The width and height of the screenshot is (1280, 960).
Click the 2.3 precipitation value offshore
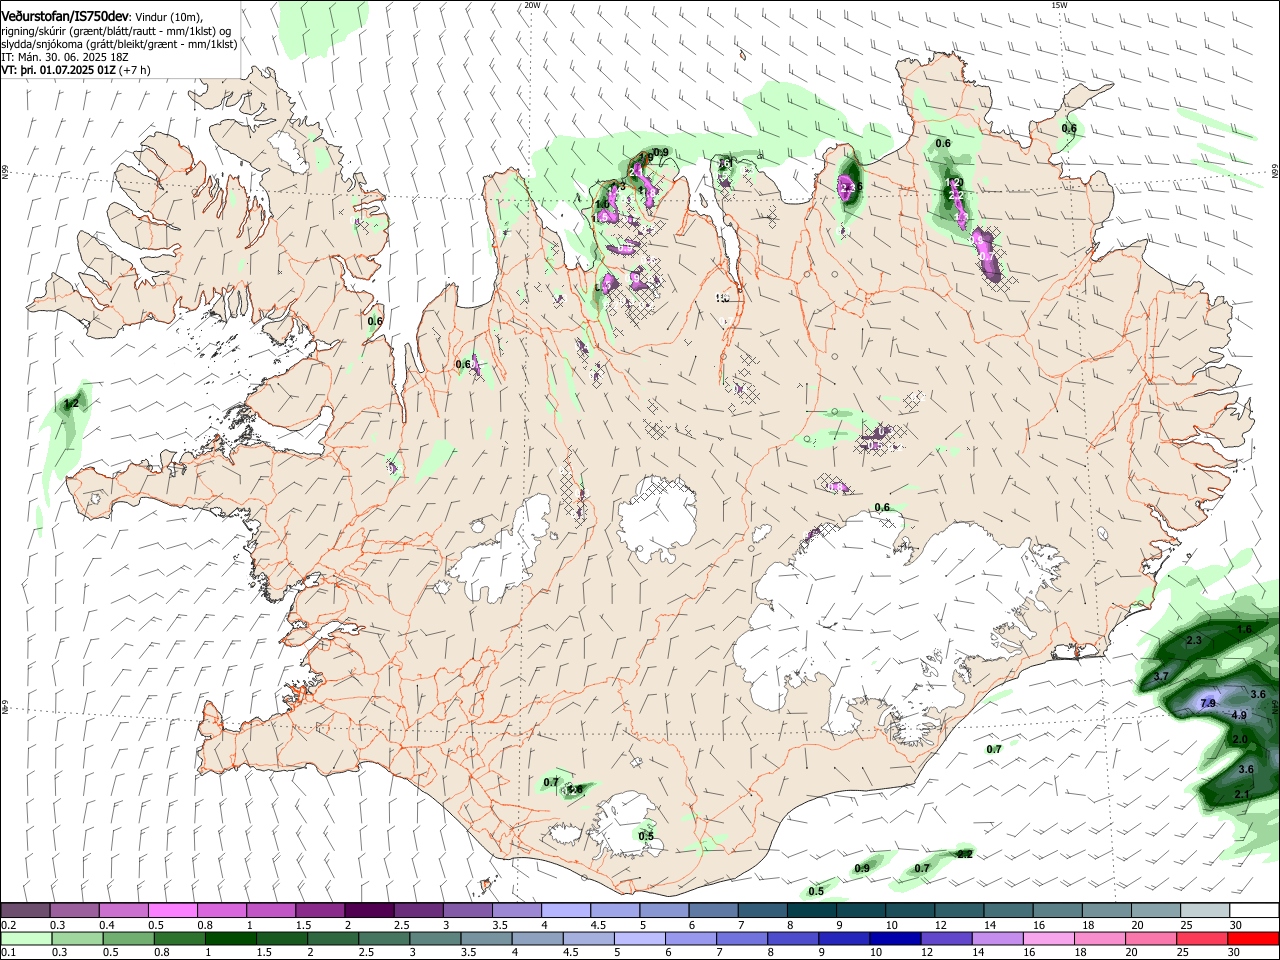[x=1193, y=640]
